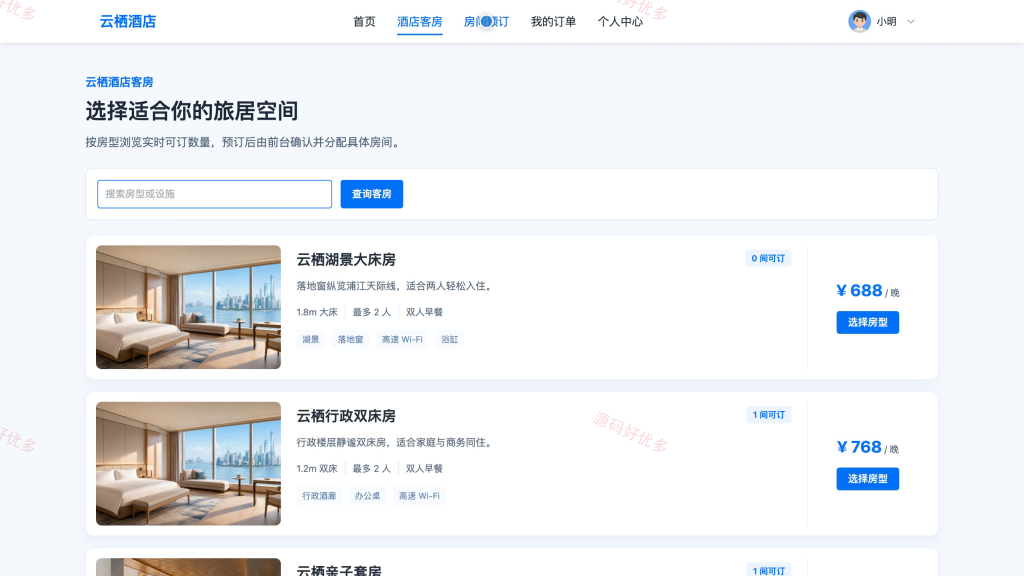Click the user avatar icon for 小明
Viewport: 1024px width, 576px height.
pyautogui.click(x=859, y=22)
